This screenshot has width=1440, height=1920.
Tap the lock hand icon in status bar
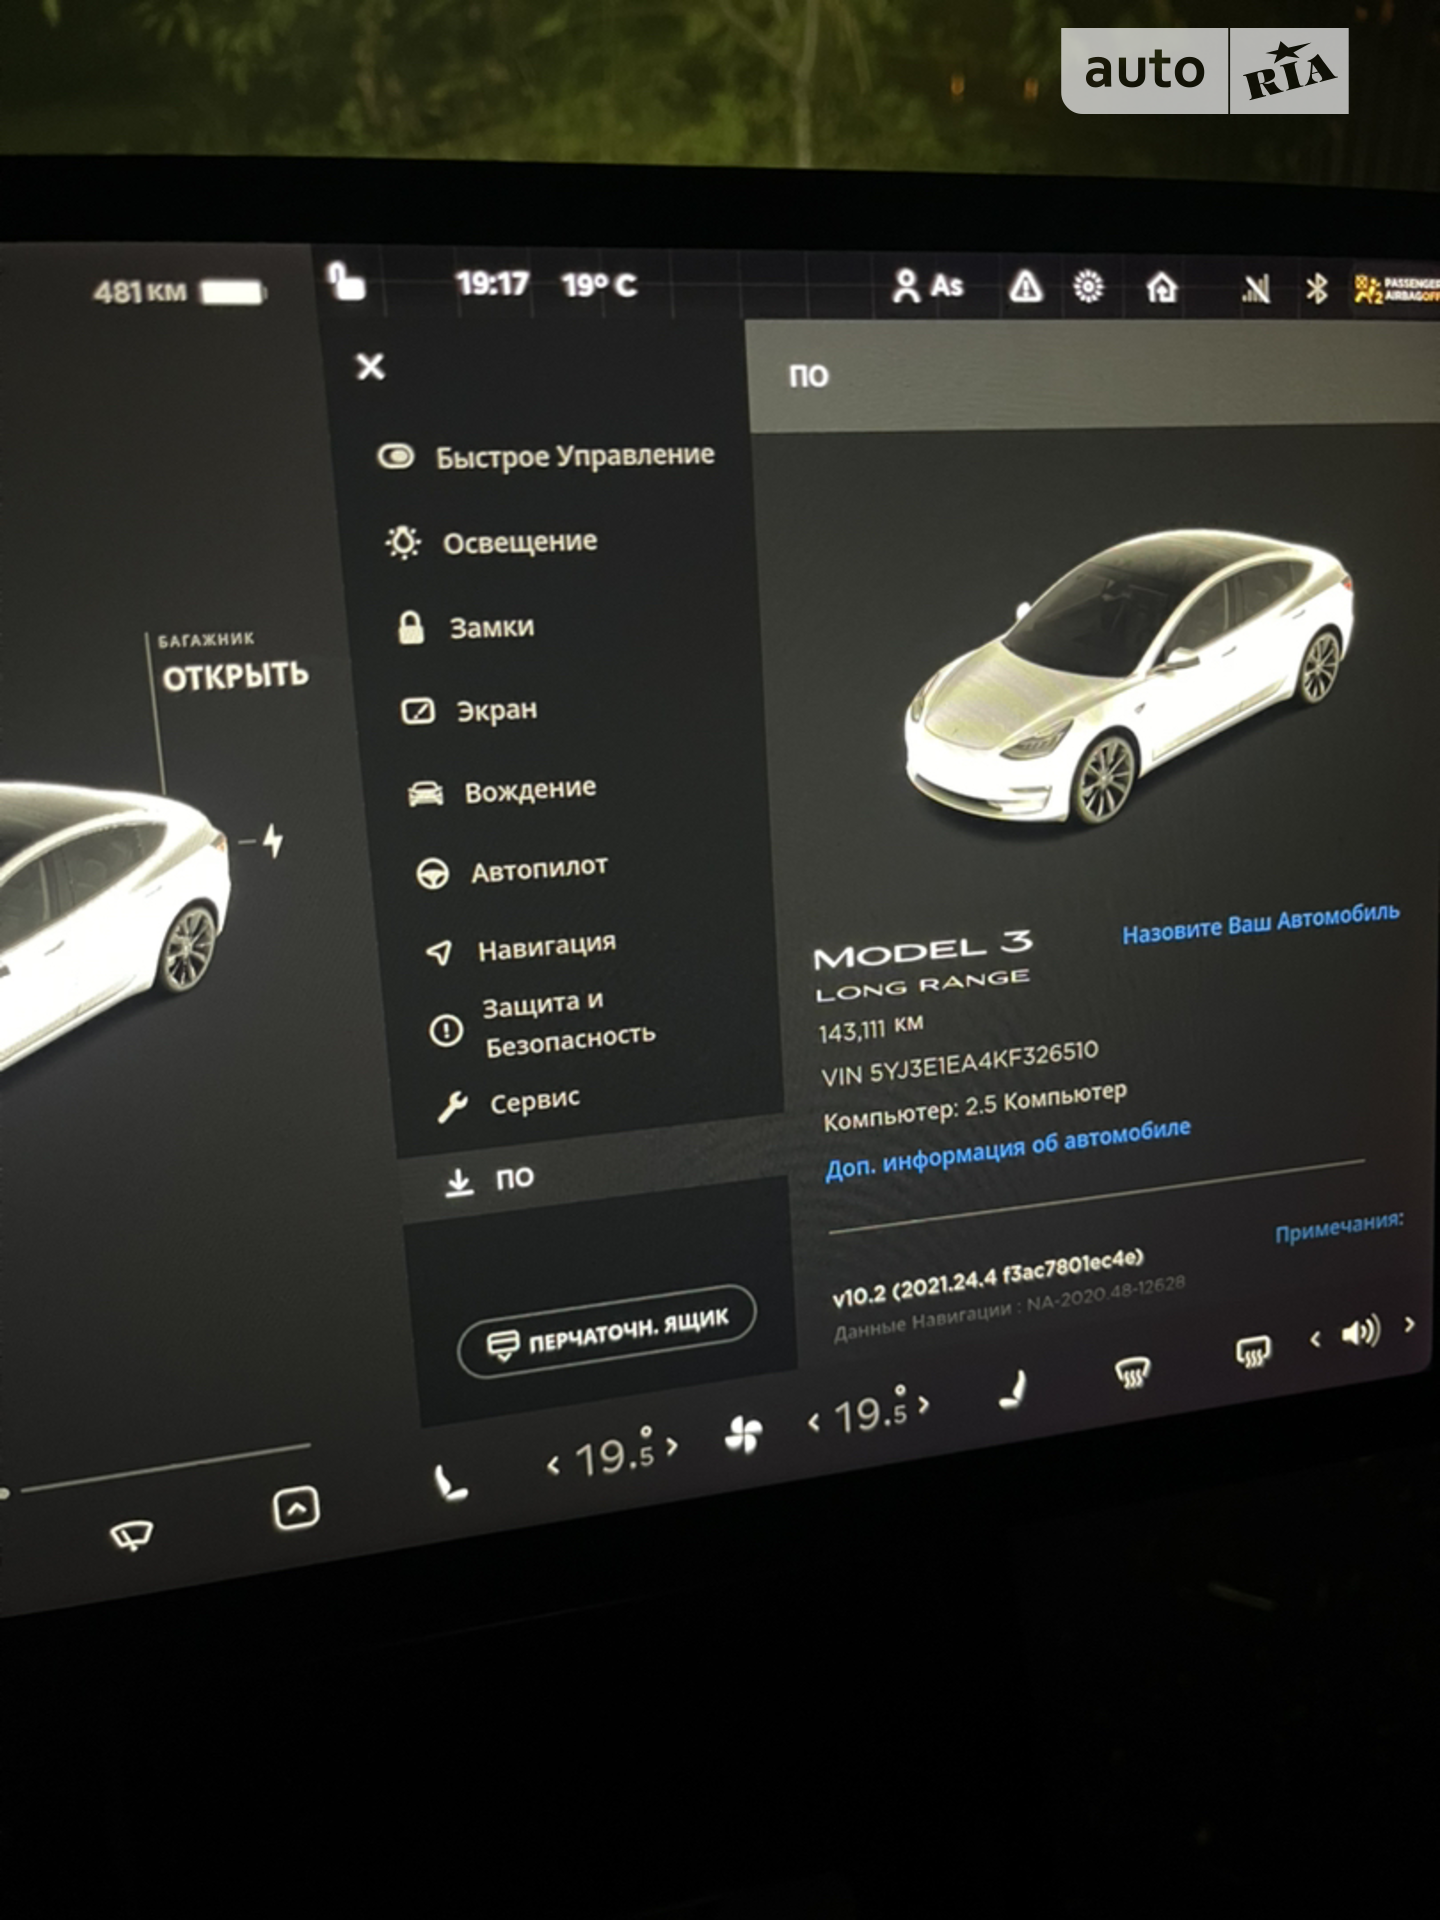(x=346, y=281)
